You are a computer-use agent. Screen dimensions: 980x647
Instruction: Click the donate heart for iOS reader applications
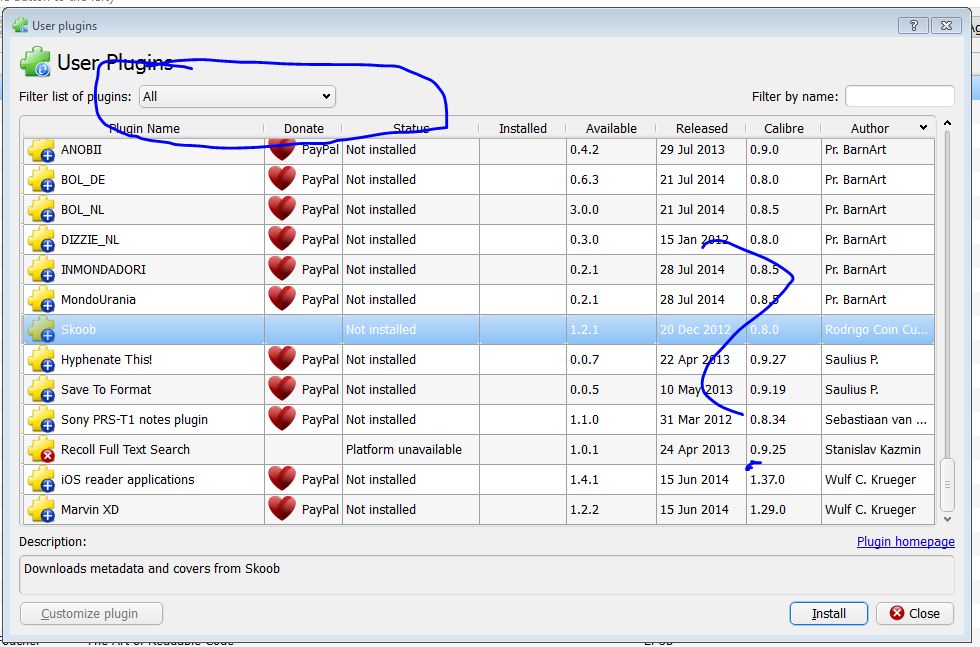coord(282,479)
